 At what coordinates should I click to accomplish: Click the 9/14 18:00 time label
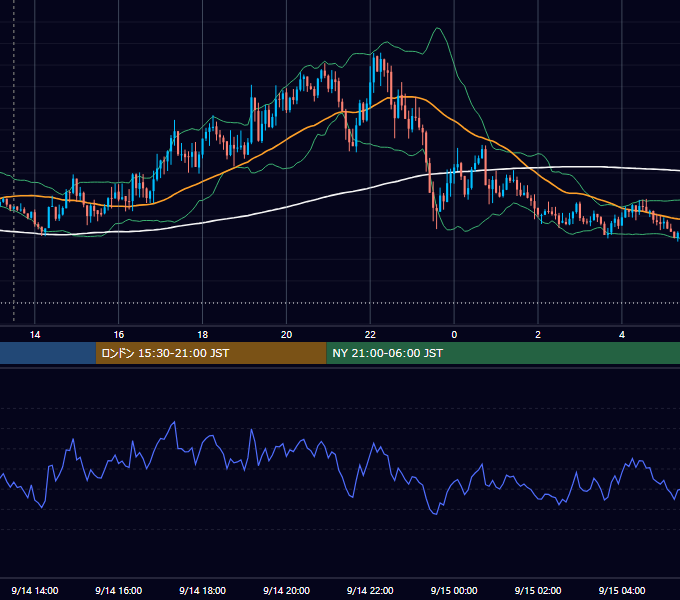[x=203, y=590]
